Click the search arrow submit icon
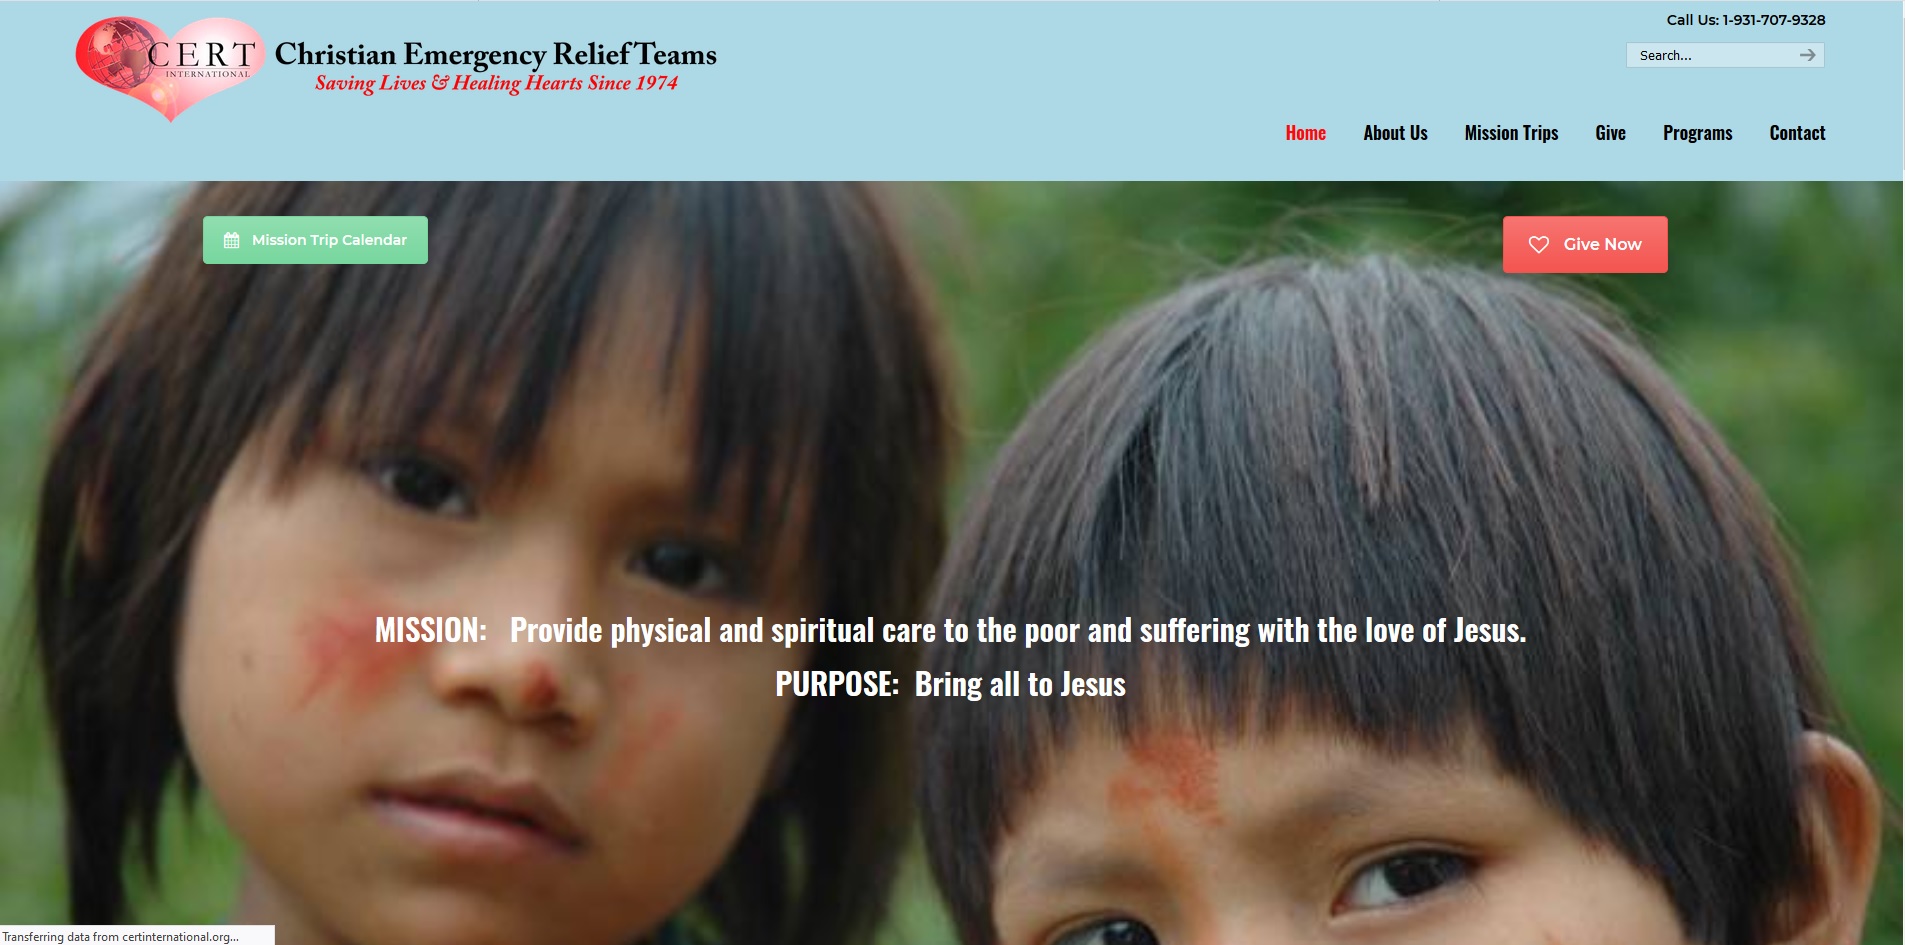 point(1807,55)
